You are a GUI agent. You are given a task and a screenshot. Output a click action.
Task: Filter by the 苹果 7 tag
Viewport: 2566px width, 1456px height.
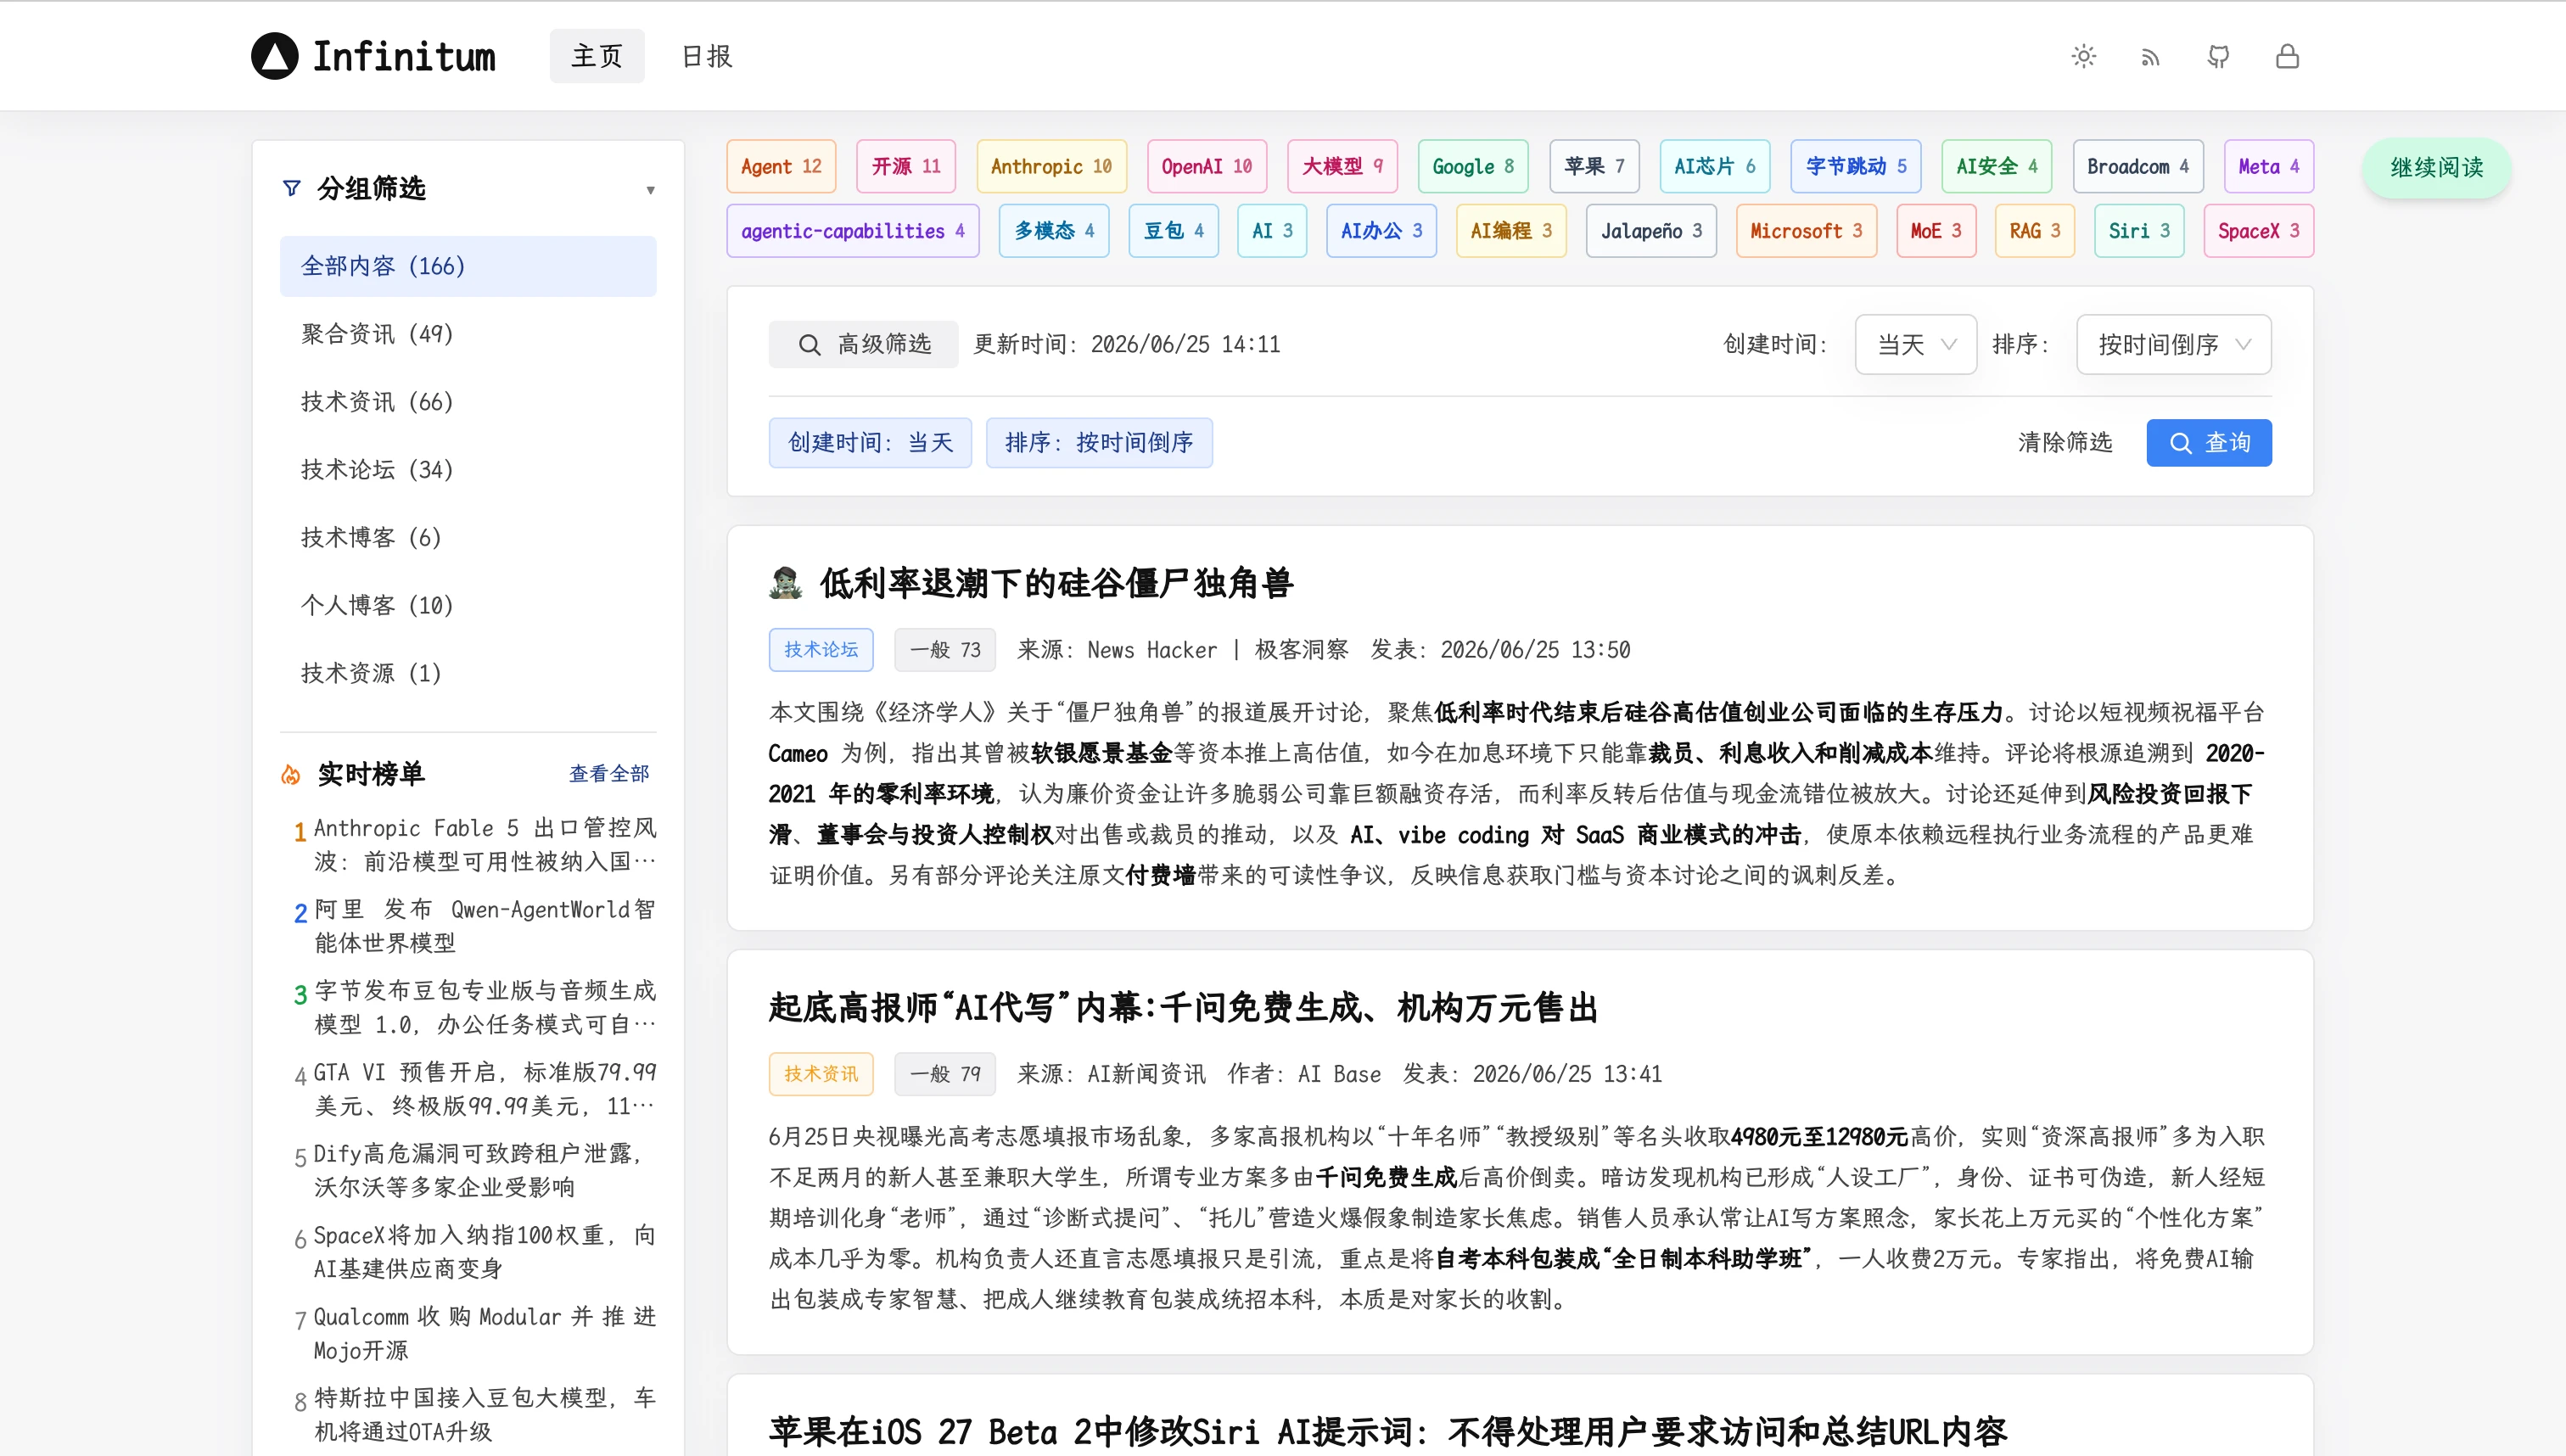pyautogui.click(x=1594, y=167)
